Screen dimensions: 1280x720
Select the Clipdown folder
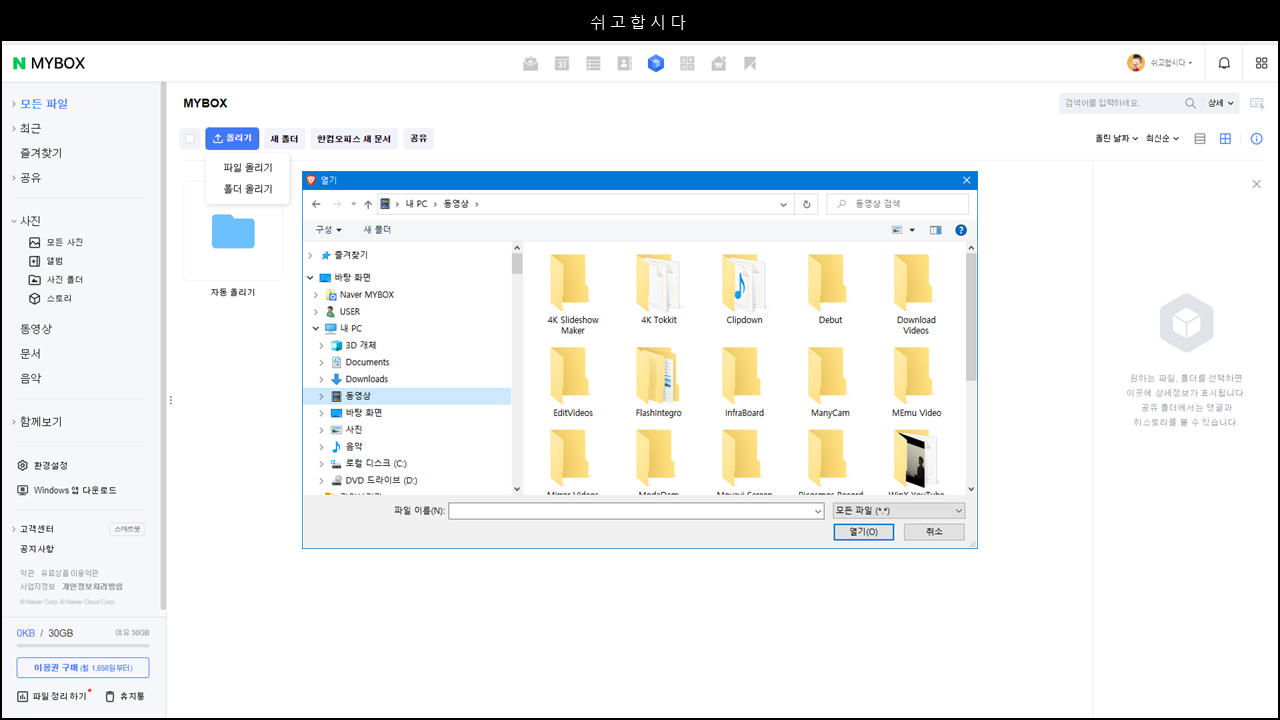tap(744, 289)
